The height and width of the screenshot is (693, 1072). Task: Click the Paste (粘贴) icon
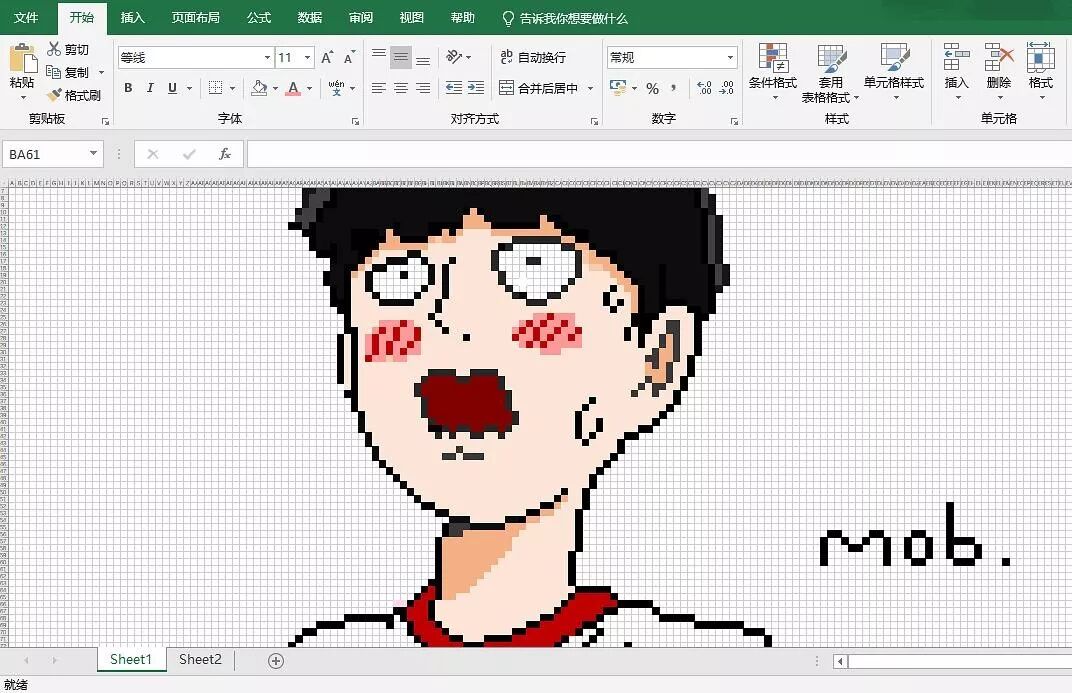pos(23,59)
